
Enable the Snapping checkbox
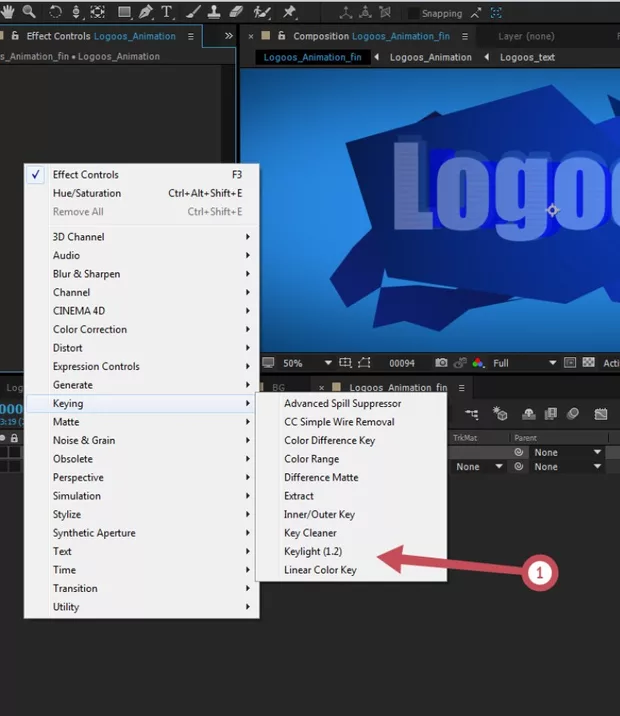pyautogui.click(x=413, y=13)
